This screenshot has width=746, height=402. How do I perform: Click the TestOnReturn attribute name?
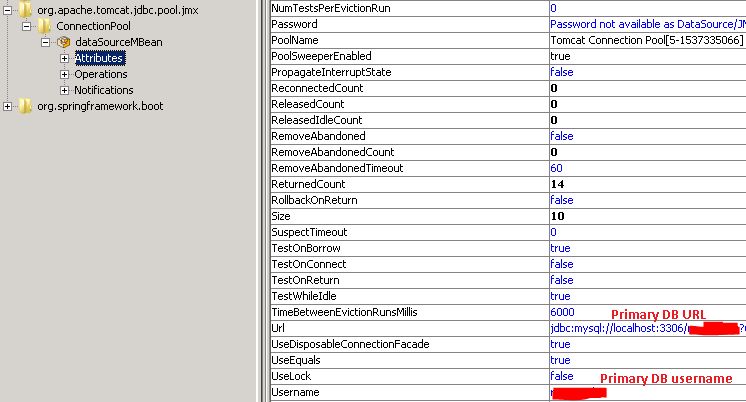305,280
